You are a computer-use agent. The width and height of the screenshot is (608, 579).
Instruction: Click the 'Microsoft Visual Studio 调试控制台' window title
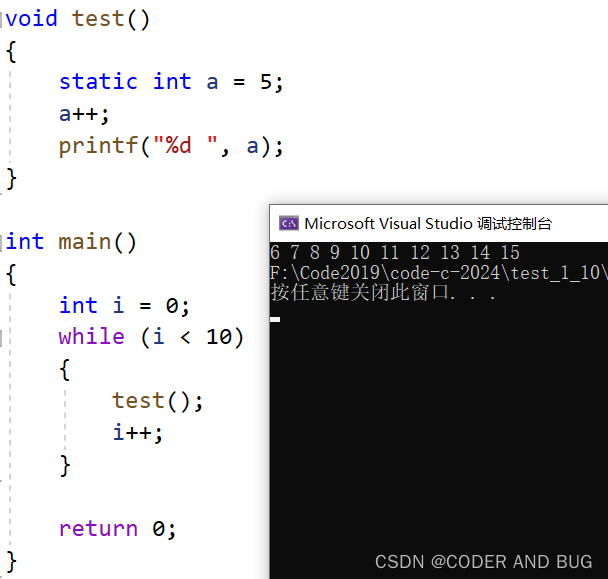(x=428, y=224)
